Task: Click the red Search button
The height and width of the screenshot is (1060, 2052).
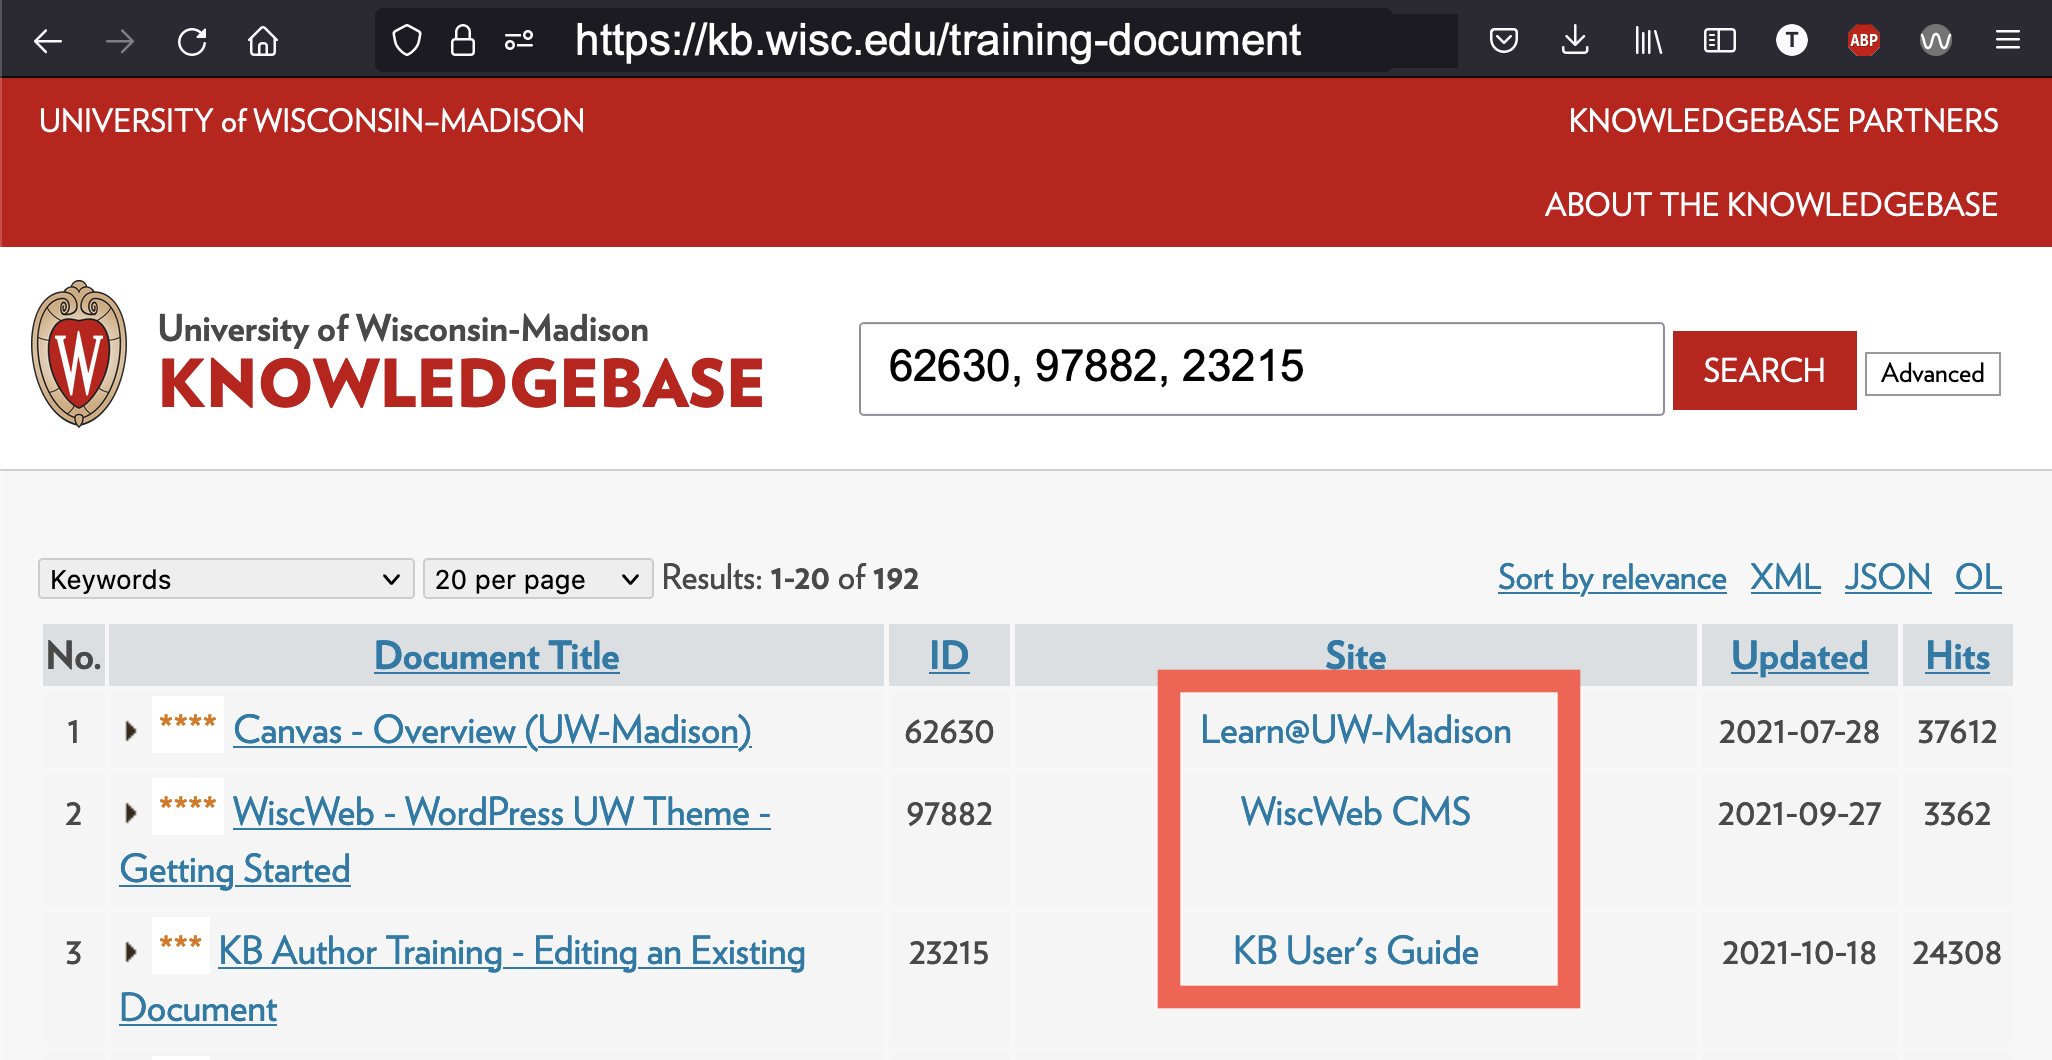Action: 1764,370
